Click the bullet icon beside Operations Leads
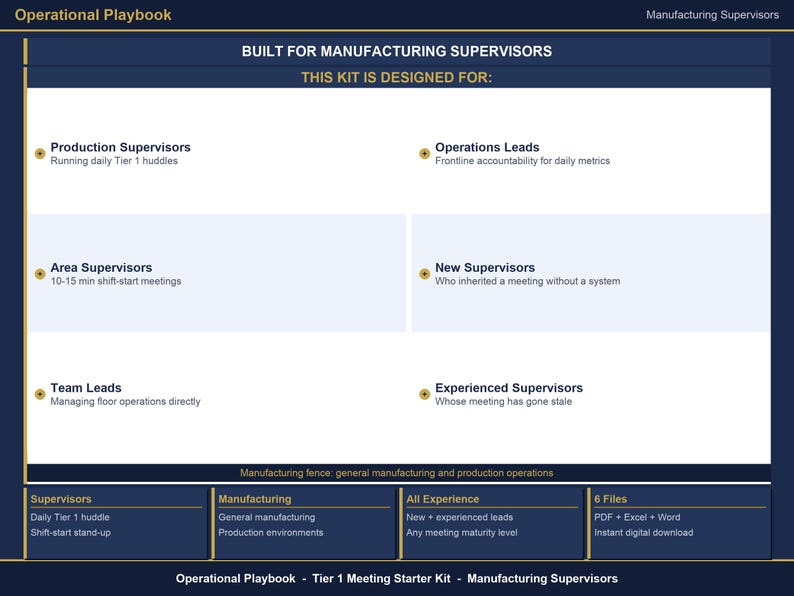The image size is (794, 596). pyautogui.click(x=424, y=153)
